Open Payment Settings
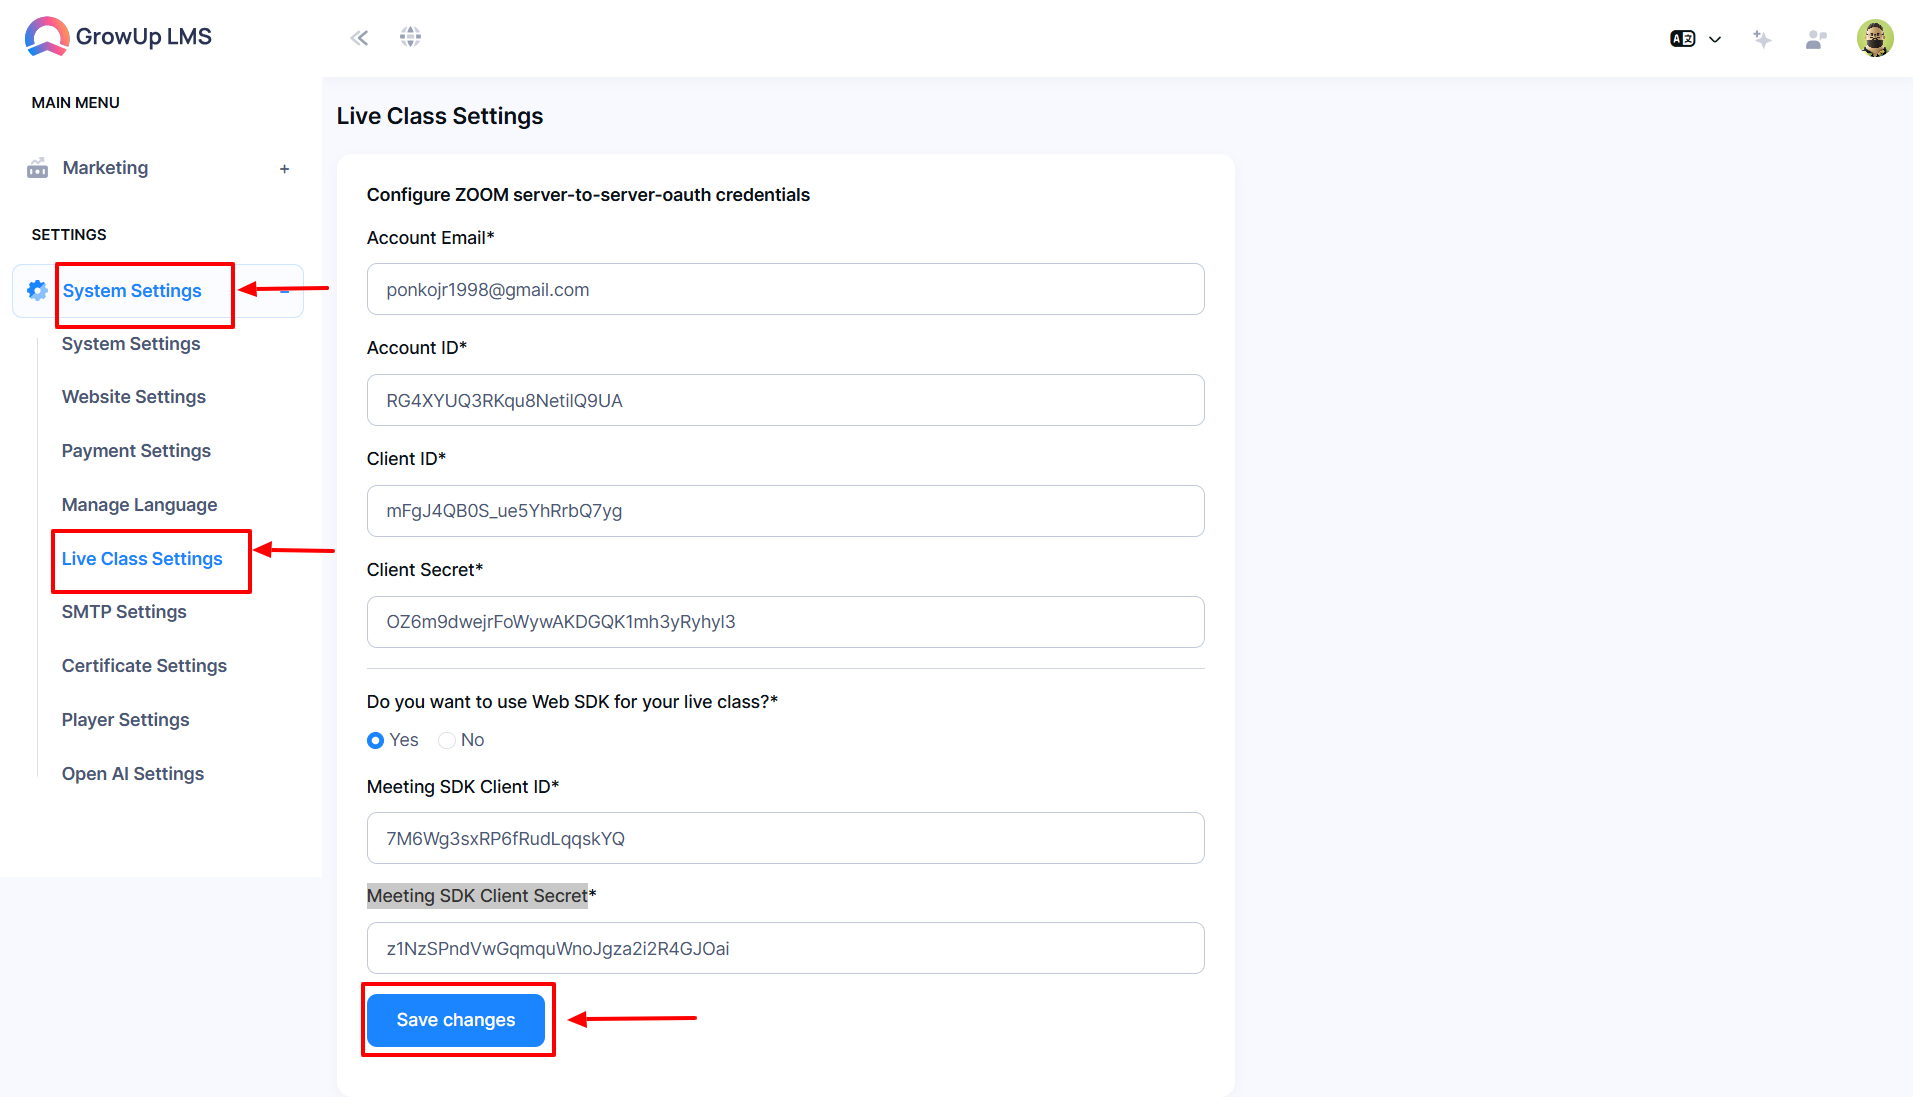Image resolution: width=1913 pixels, height=1097 pixels. point(136,451)
